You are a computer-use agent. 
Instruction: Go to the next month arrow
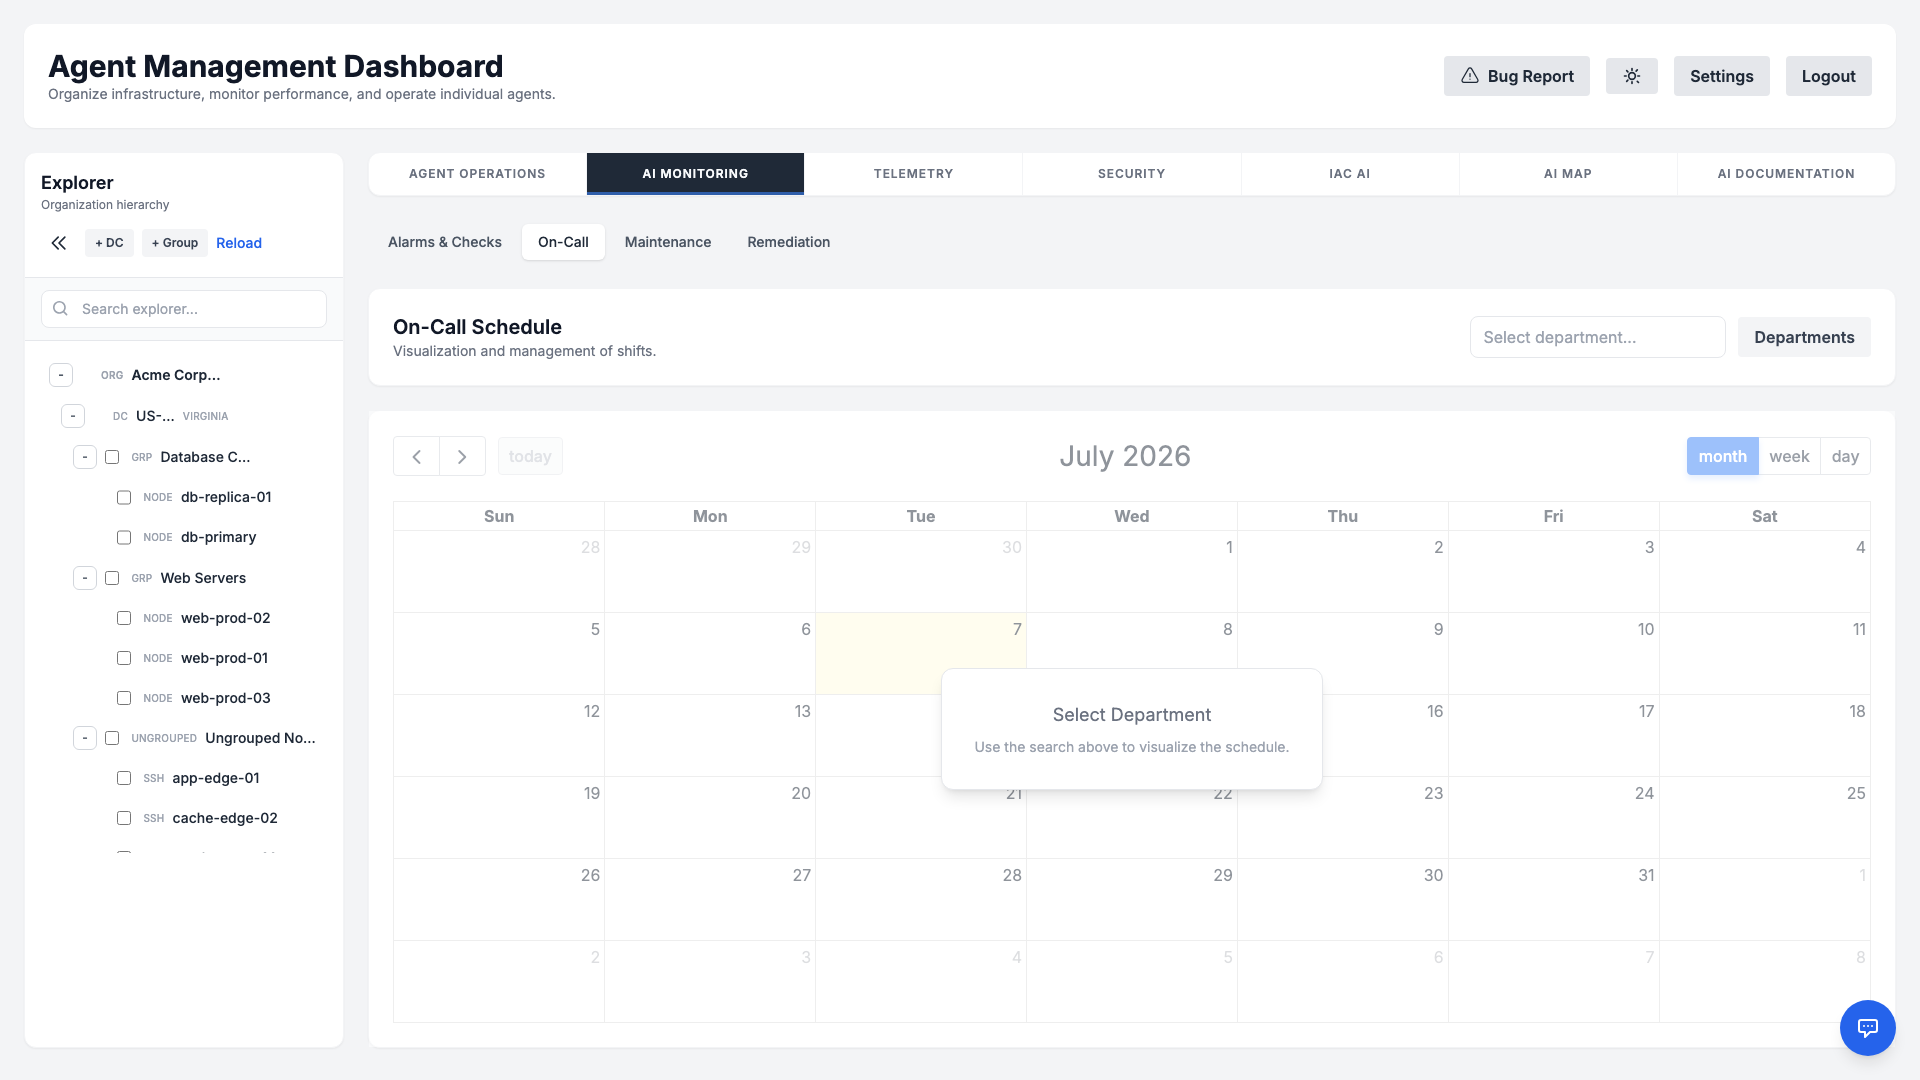click(462, 456)
